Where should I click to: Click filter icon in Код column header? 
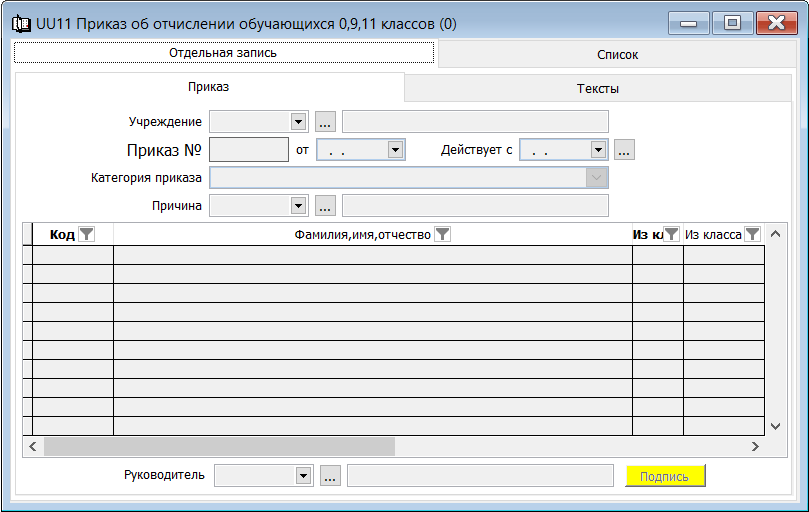[87, 234]
